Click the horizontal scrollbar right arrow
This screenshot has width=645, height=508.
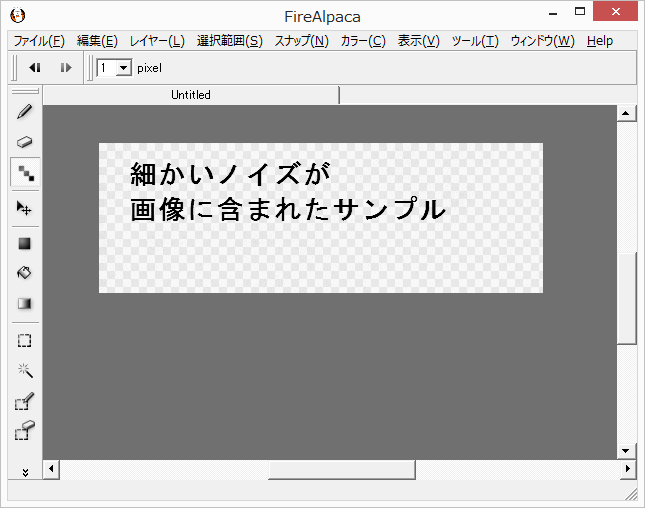point(628,469)
